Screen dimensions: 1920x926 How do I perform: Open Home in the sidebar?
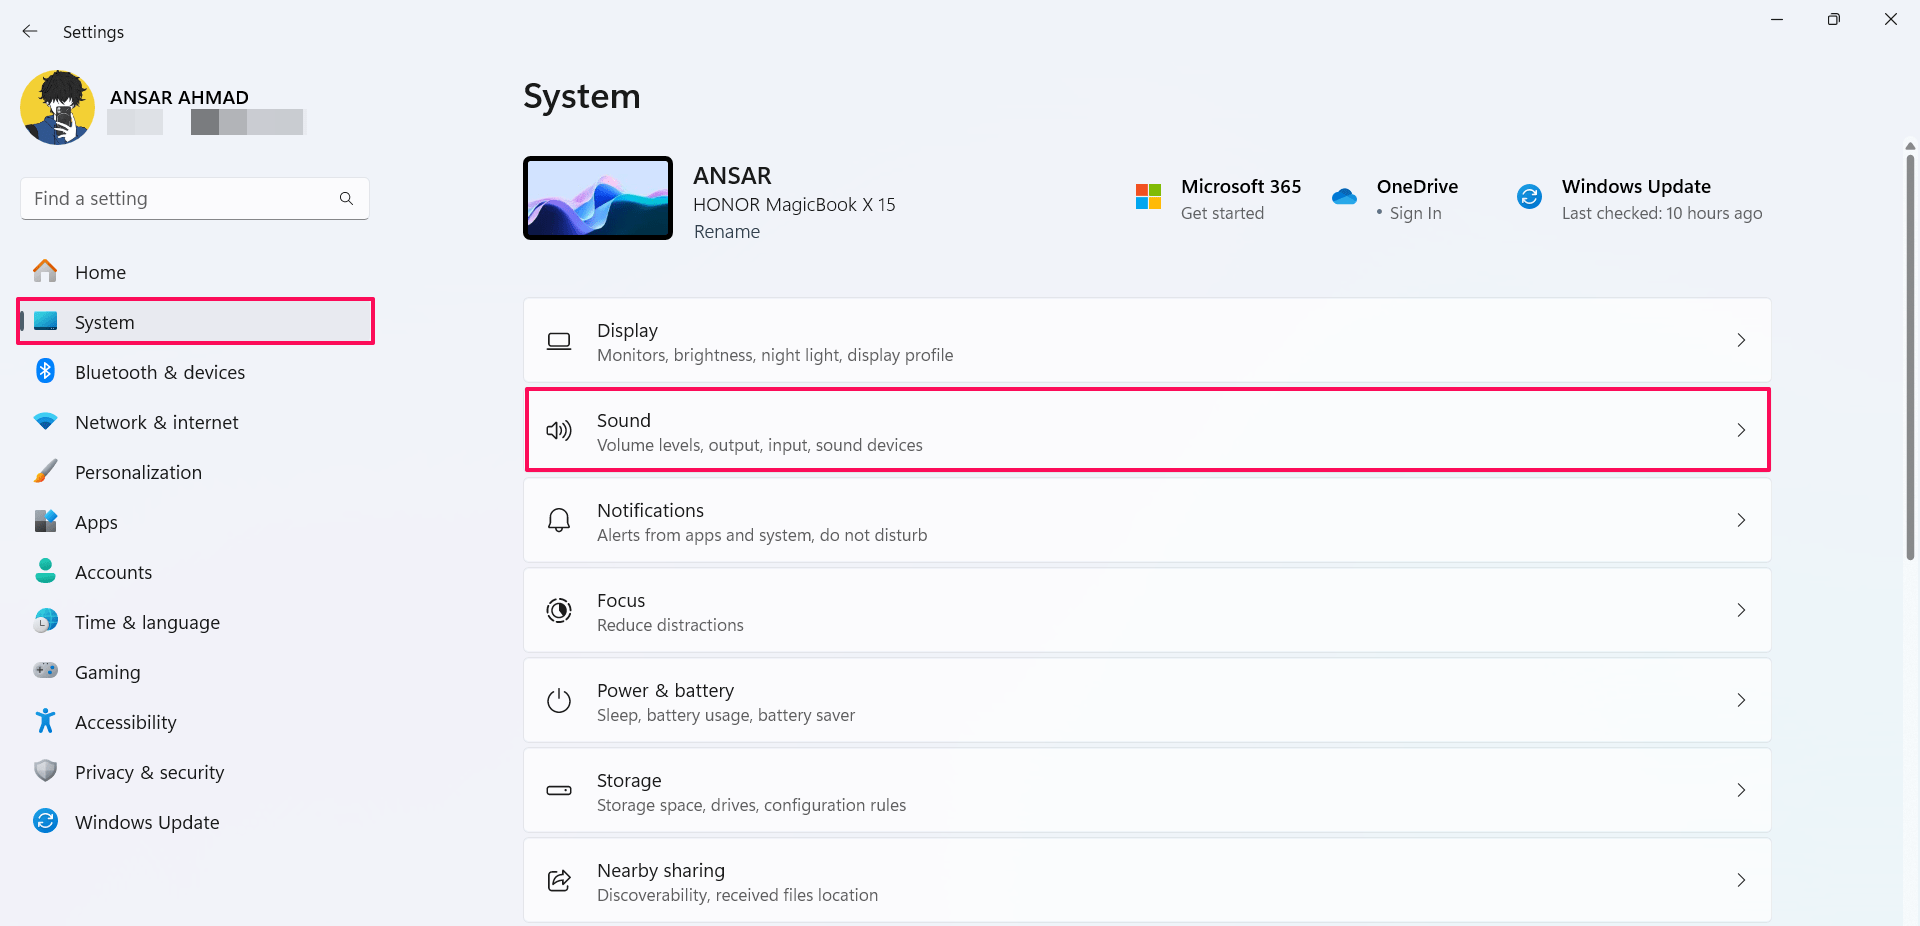pyautogui.click(x=195, y=272)
